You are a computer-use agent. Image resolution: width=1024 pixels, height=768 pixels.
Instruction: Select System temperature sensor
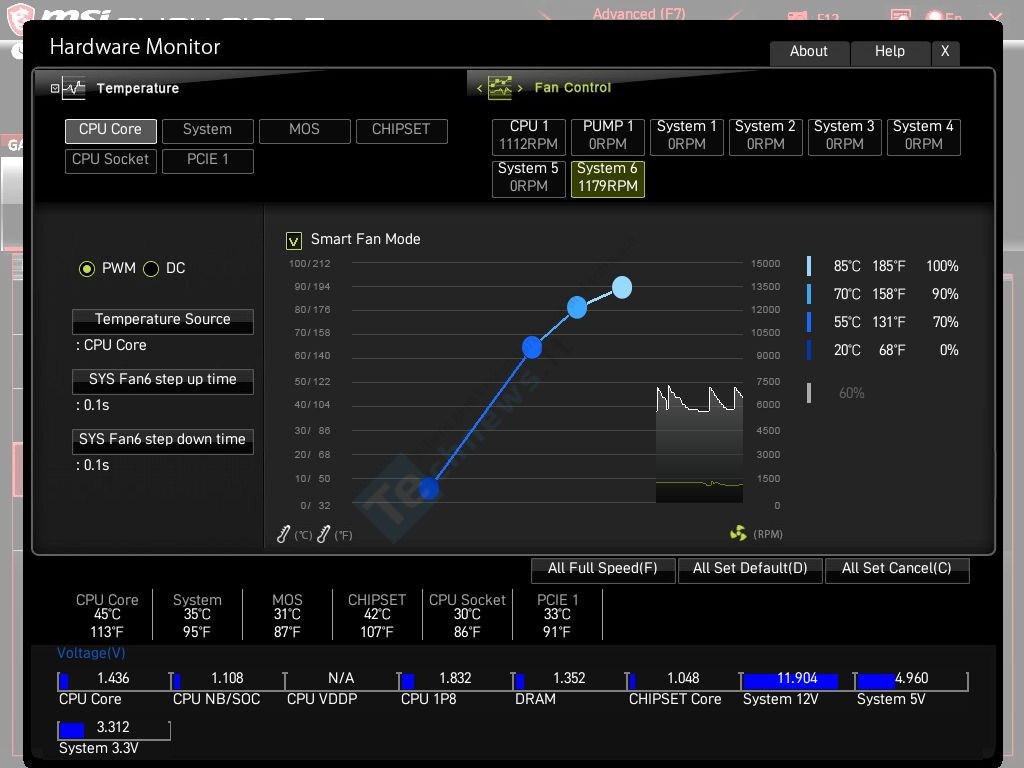(x=208, y=131)
